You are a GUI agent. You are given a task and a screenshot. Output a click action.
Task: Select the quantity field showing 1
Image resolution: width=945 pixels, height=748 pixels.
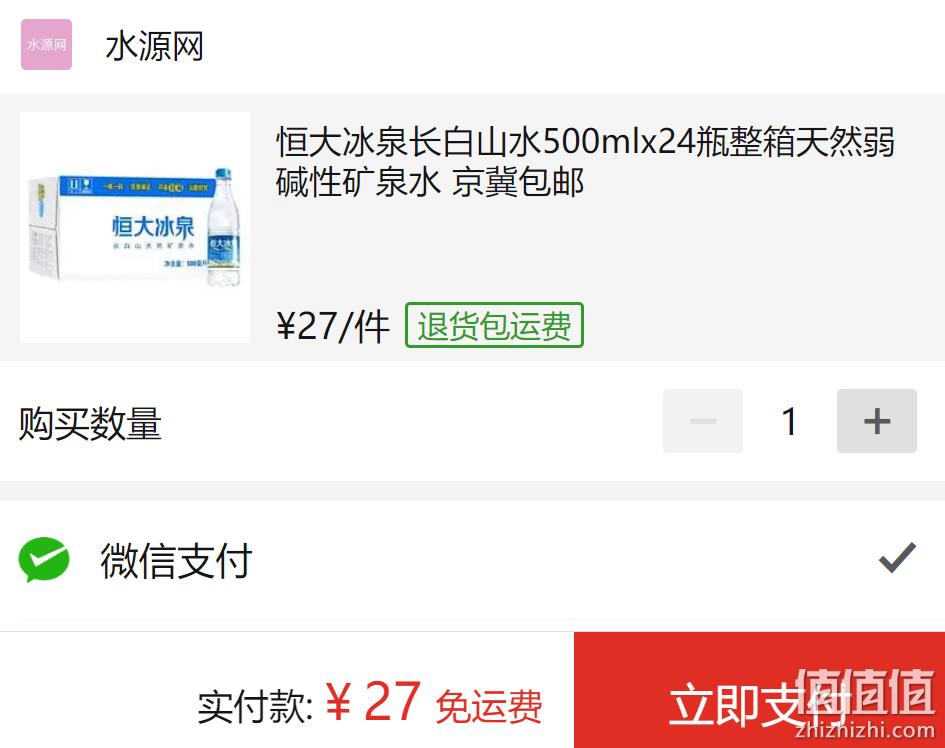coord(790,421)
